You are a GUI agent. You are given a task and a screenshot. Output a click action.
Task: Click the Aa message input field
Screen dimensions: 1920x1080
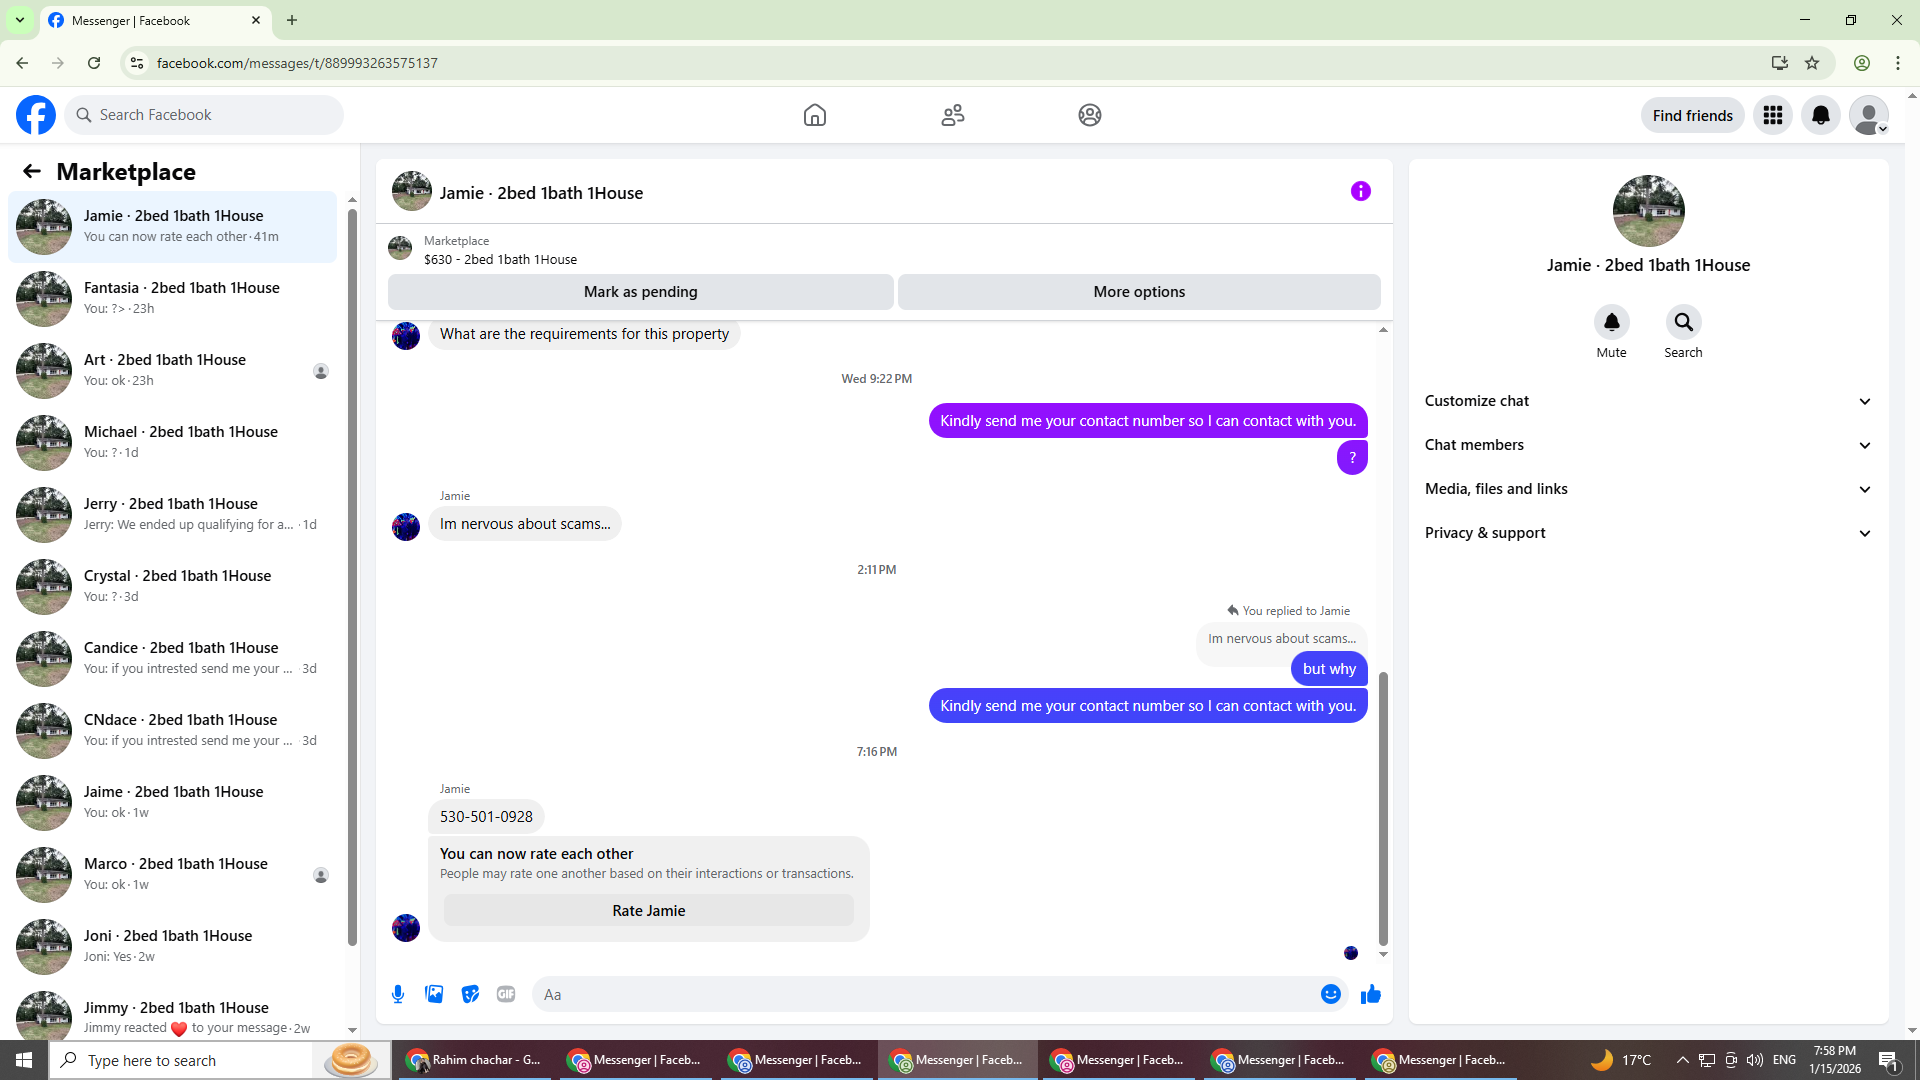coord(920,994)
